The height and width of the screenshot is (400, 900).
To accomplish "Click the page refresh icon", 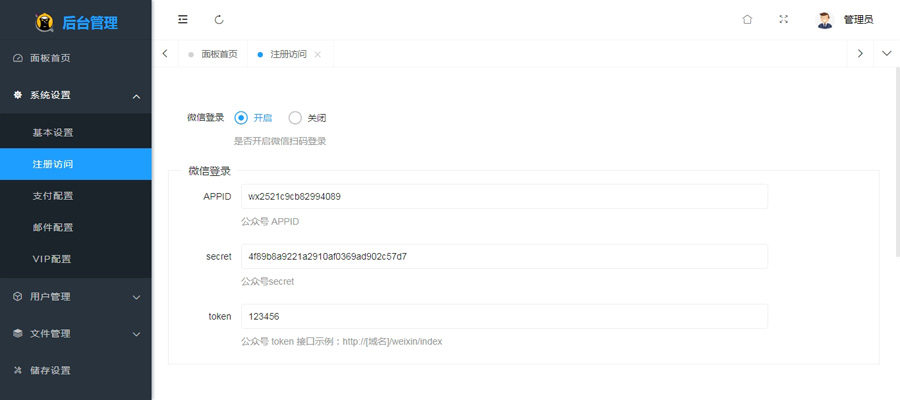I will tap(219, 19).
